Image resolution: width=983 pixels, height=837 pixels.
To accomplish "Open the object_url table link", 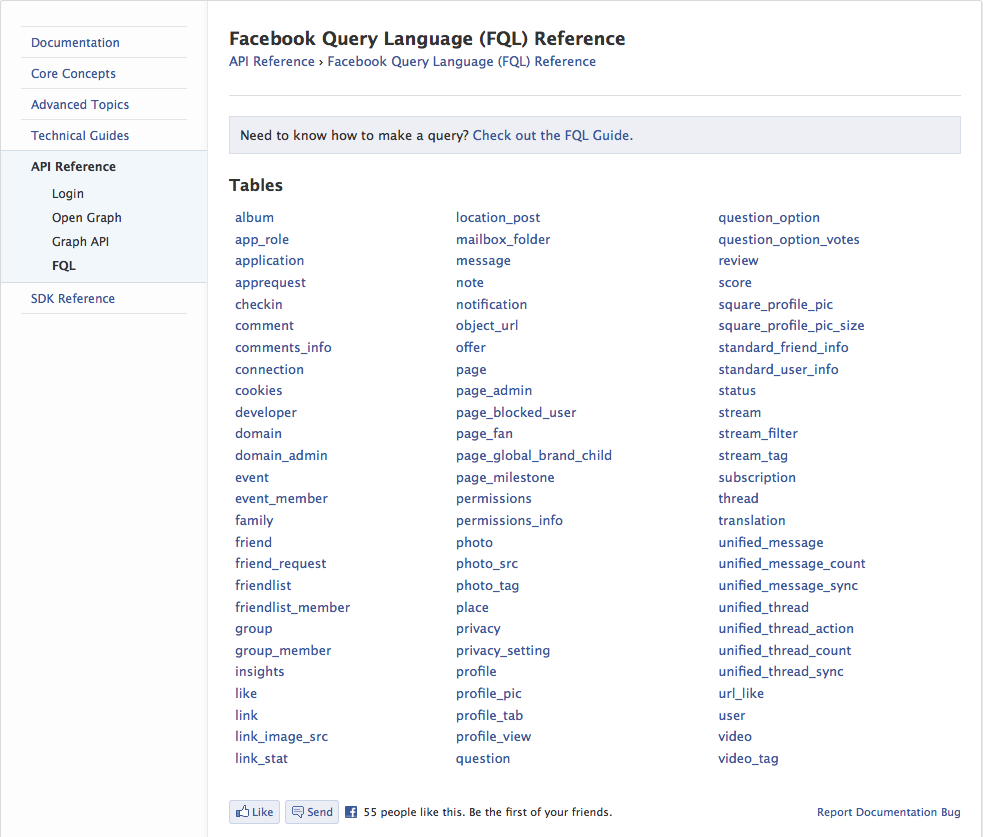I will [x=487, y=326].
